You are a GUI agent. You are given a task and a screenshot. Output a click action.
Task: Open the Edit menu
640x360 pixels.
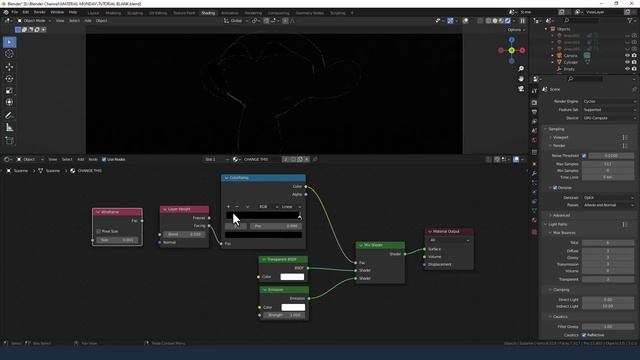click(26, 12)
